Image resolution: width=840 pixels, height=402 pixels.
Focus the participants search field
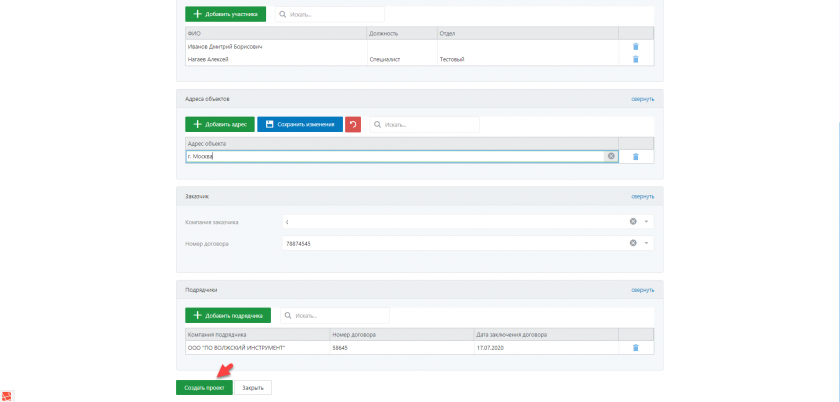tap(330, 14)
